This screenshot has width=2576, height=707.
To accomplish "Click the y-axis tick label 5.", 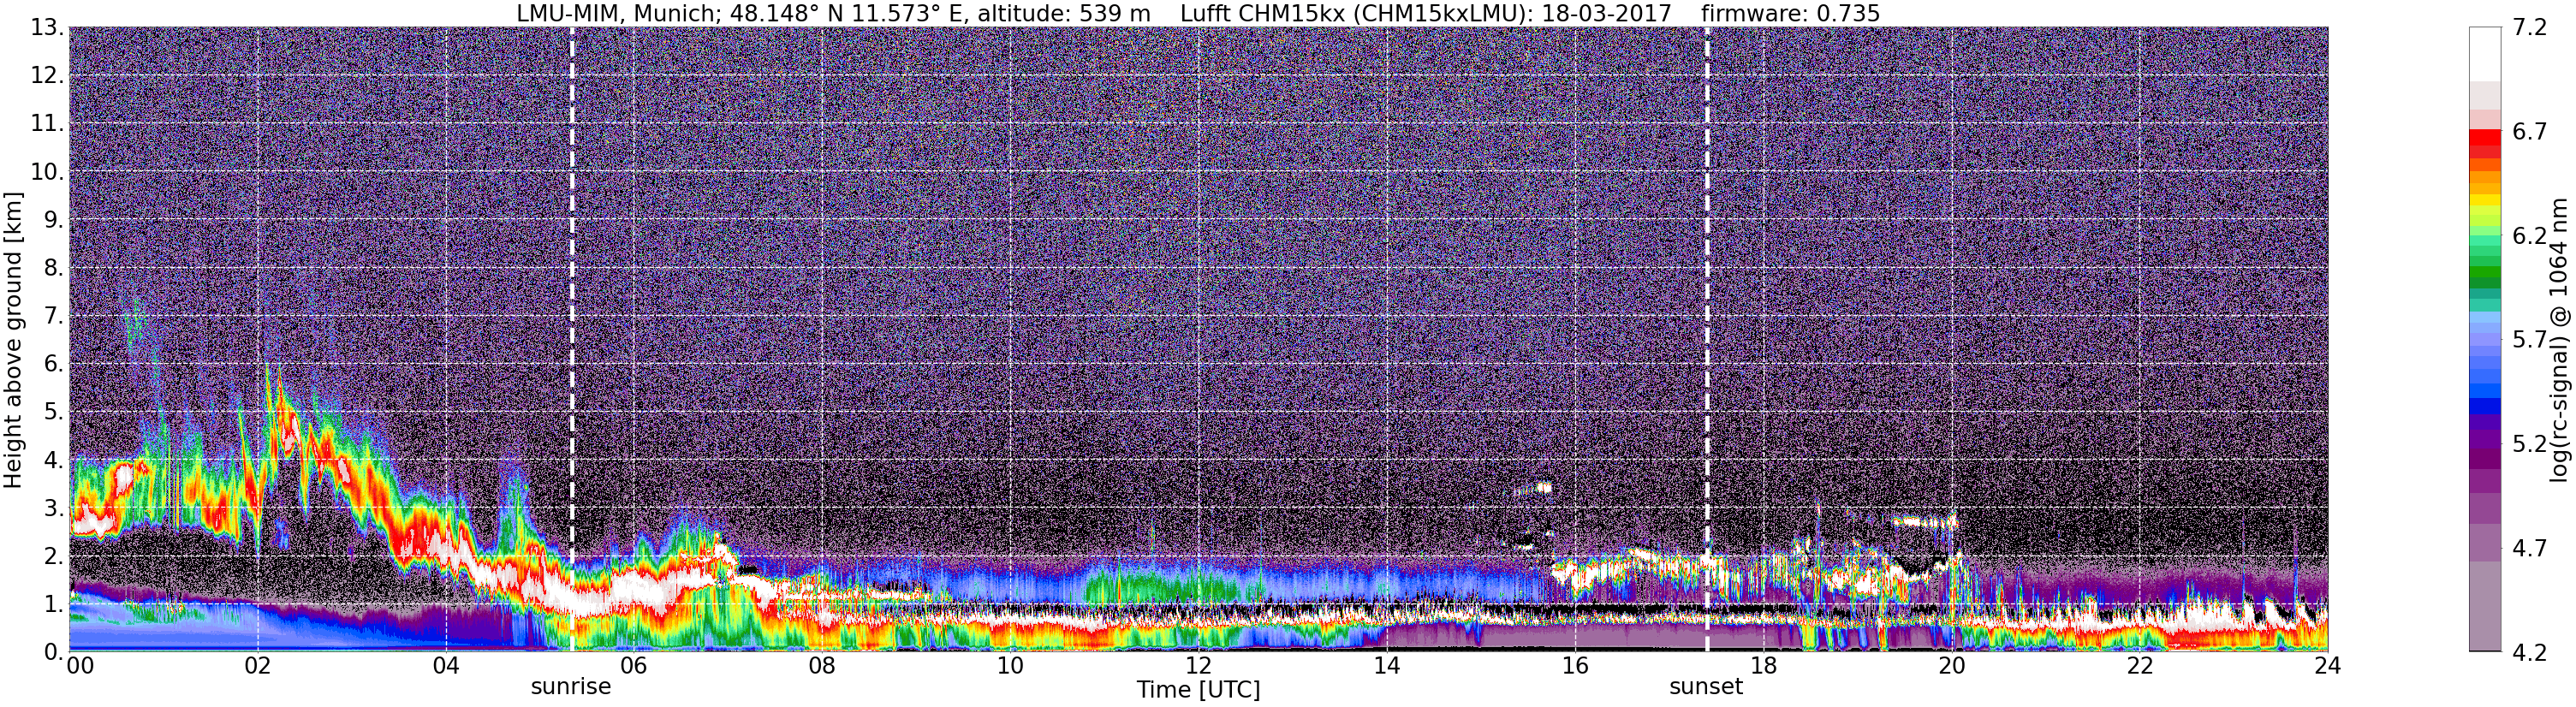I will [x=53, y=412].
